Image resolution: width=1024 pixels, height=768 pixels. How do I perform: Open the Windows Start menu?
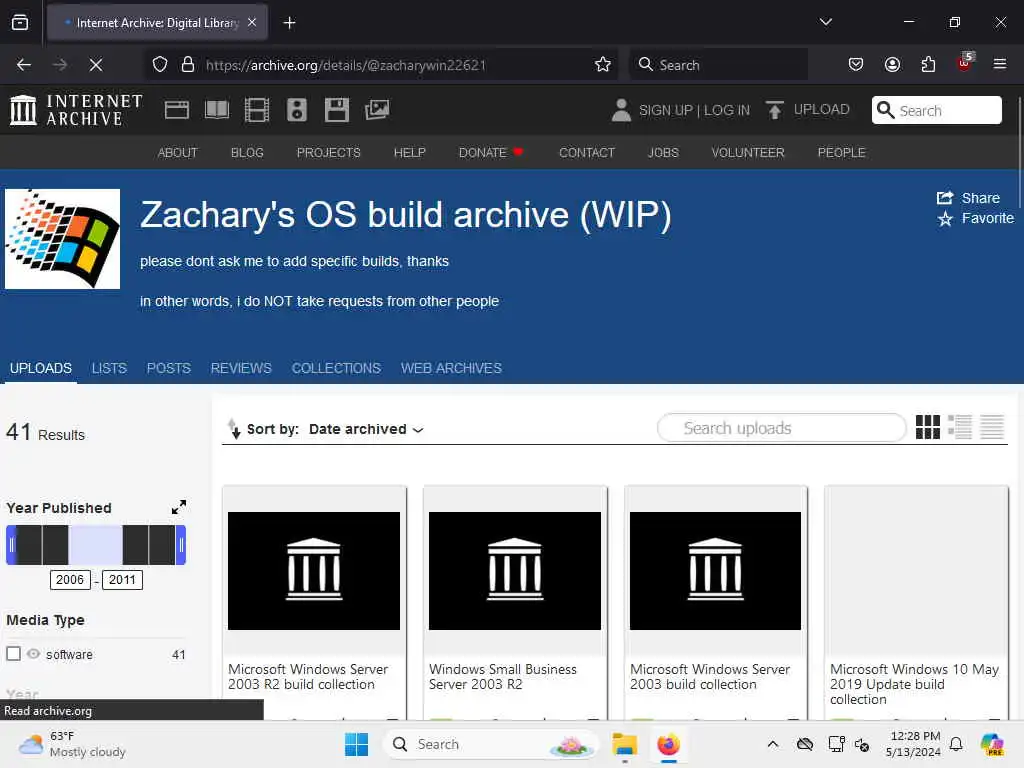[357, 744]
